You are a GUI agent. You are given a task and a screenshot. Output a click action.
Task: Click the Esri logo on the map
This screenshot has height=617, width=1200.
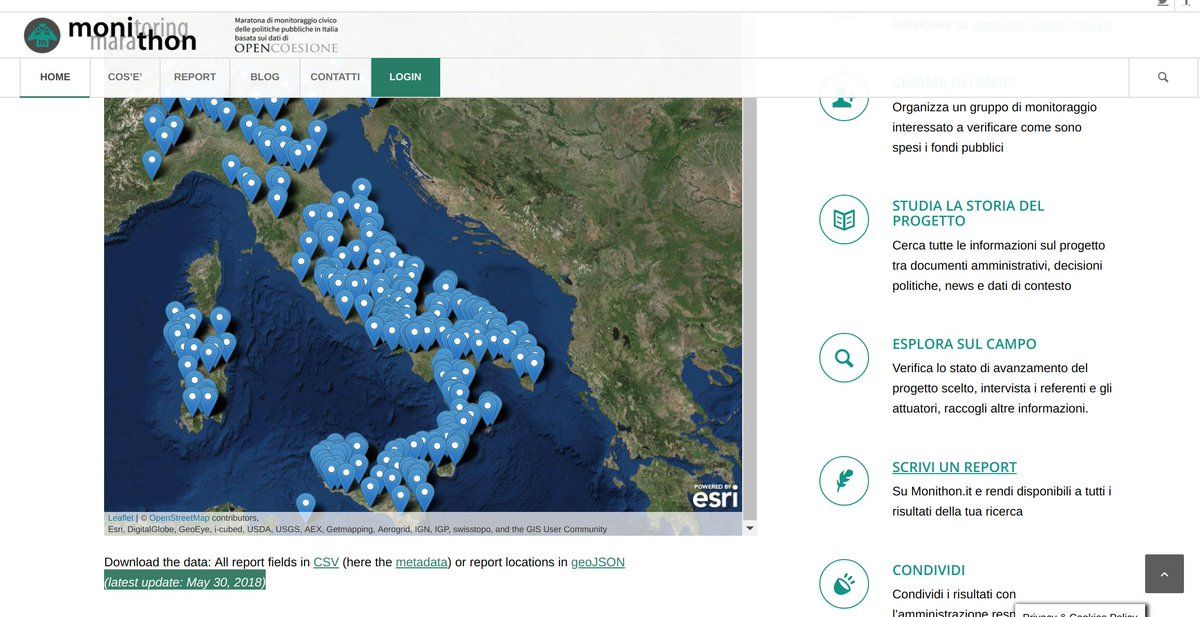pos(715,496)
